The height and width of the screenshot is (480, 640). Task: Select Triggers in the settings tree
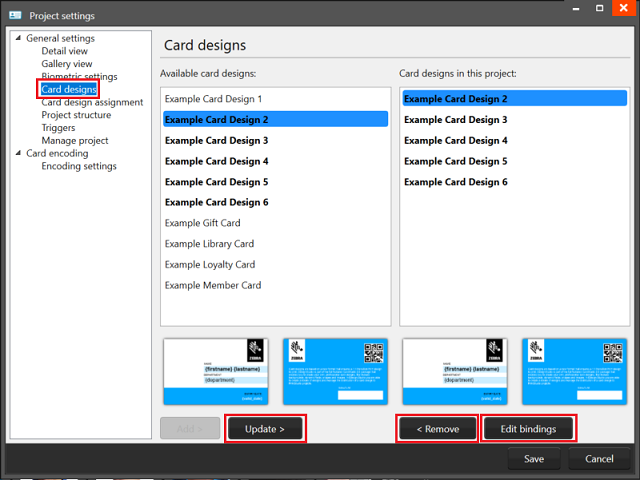click(x=58, y=128)
